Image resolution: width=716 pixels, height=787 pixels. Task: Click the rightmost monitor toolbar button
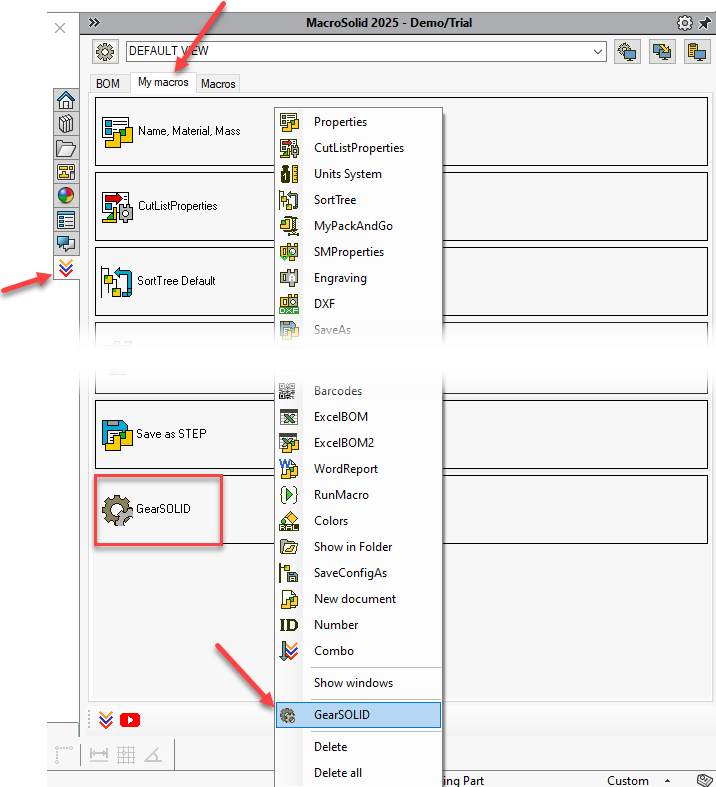pos(697,52)
